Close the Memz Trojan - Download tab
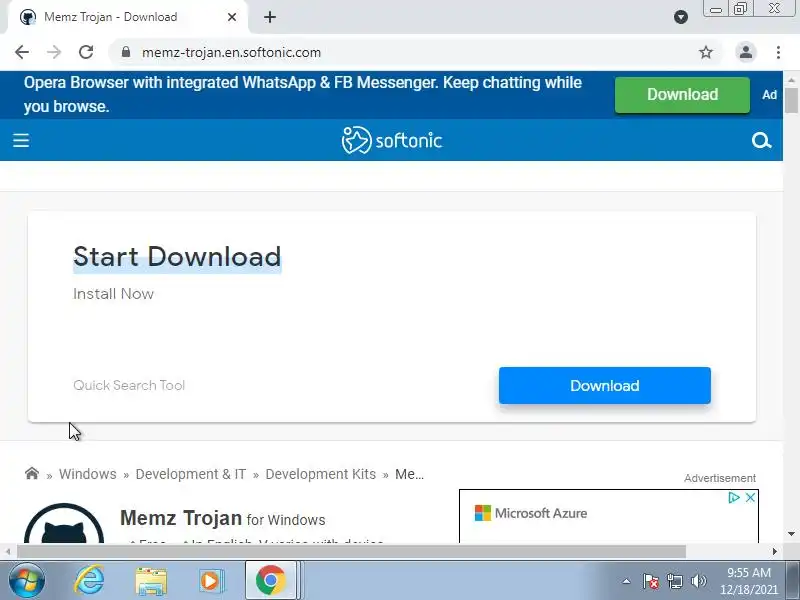The image size is (800, 600). (x=232, y=17)
